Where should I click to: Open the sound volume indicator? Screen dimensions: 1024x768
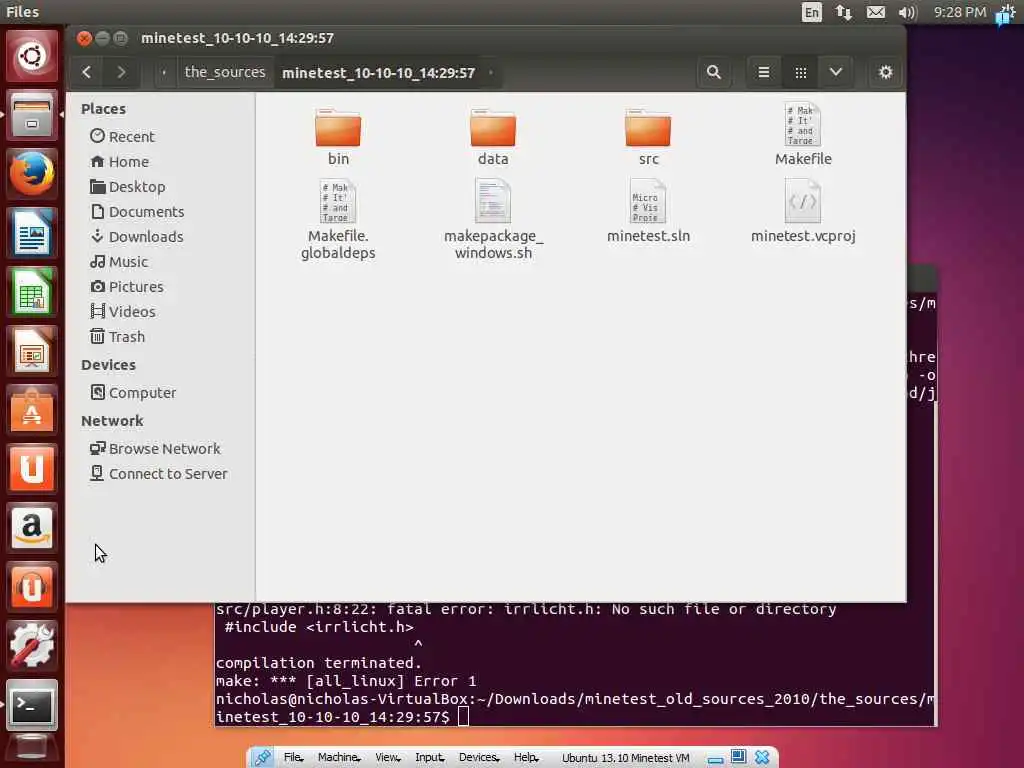pyautogui.click(x=908, y=12)
